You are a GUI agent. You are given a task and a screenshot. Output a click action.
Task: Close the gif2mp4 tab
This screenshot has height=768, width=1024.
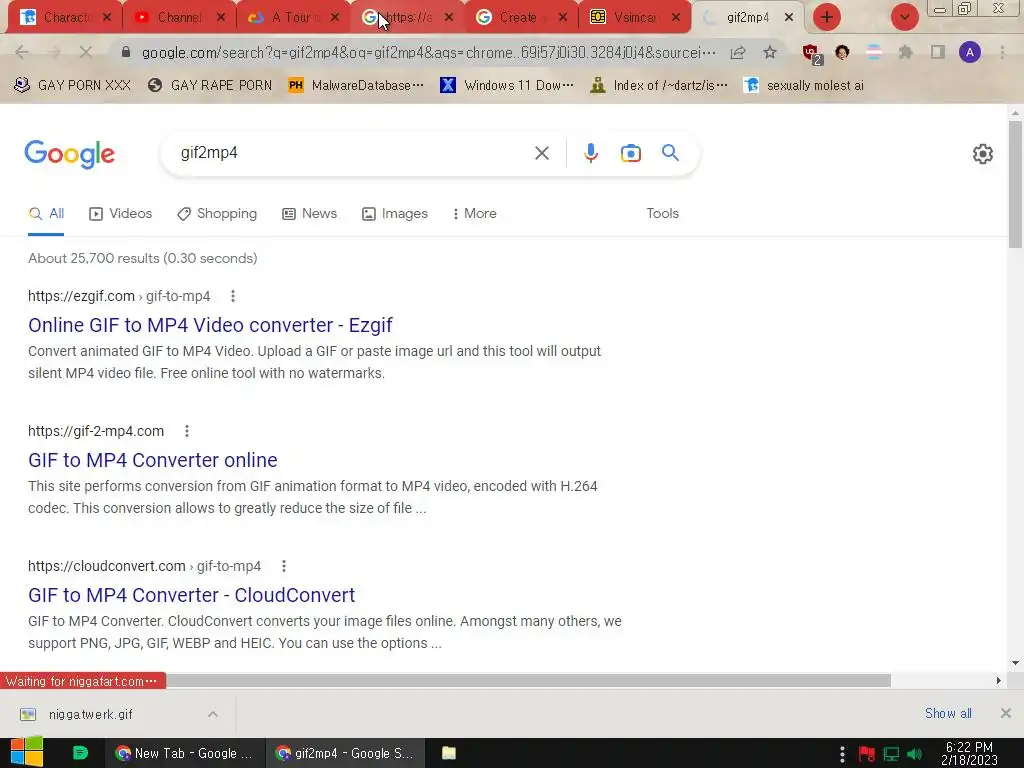[789, 18]
